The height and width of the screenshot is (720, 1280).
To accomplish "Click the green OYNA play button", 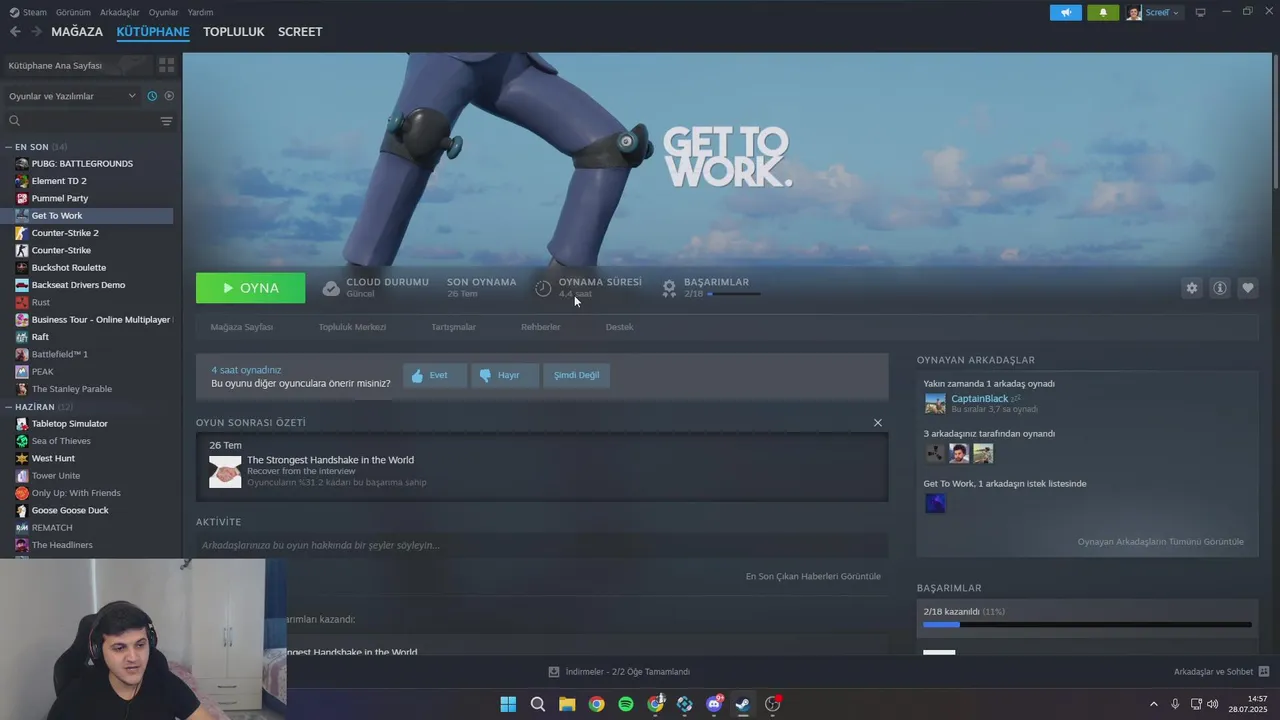I will coord(251,288).
